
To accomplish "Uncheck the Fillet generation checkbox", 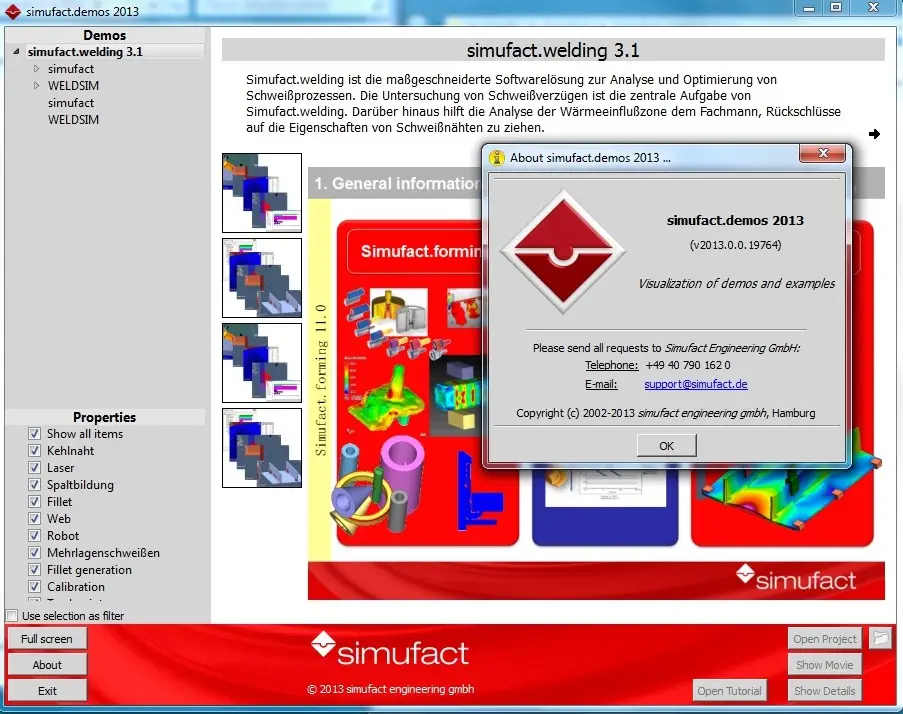I will click(35, 569).
